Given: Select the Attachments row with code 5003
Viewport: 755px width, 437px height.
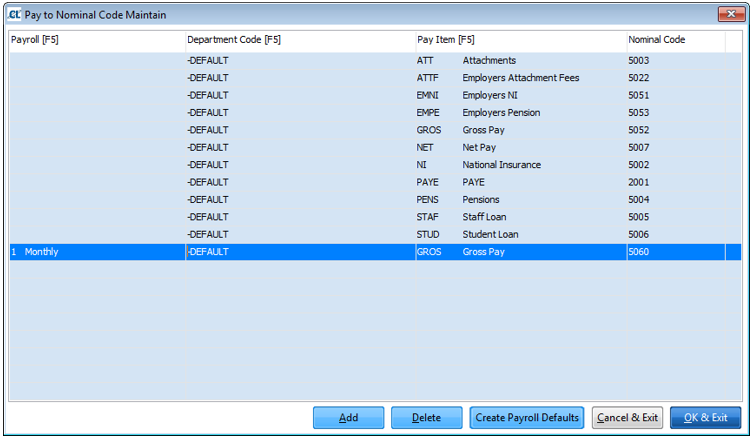Looking at the screenshot, I should 489,61.
